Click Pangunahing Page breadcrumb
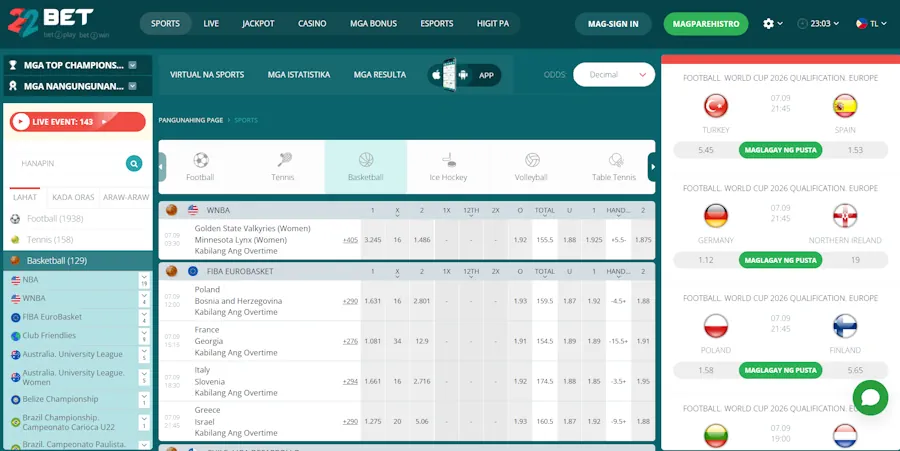This screenshot has height=451, width=900. pos(191,120)
